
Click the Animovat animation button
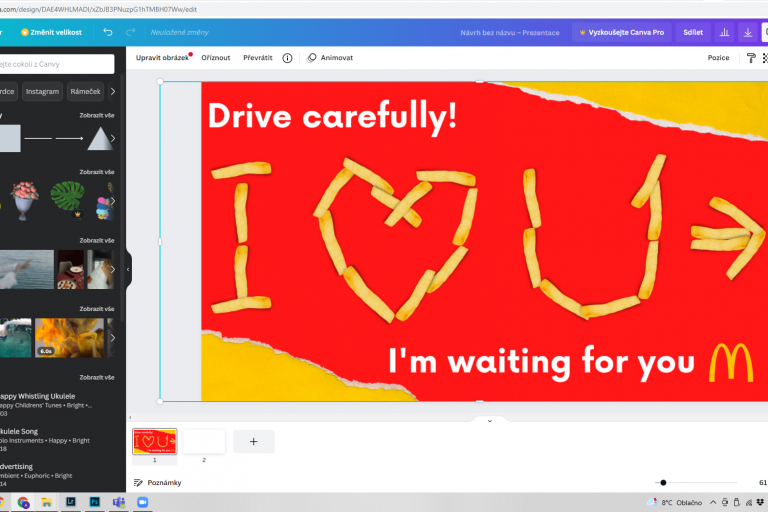[x=330, y=58]
